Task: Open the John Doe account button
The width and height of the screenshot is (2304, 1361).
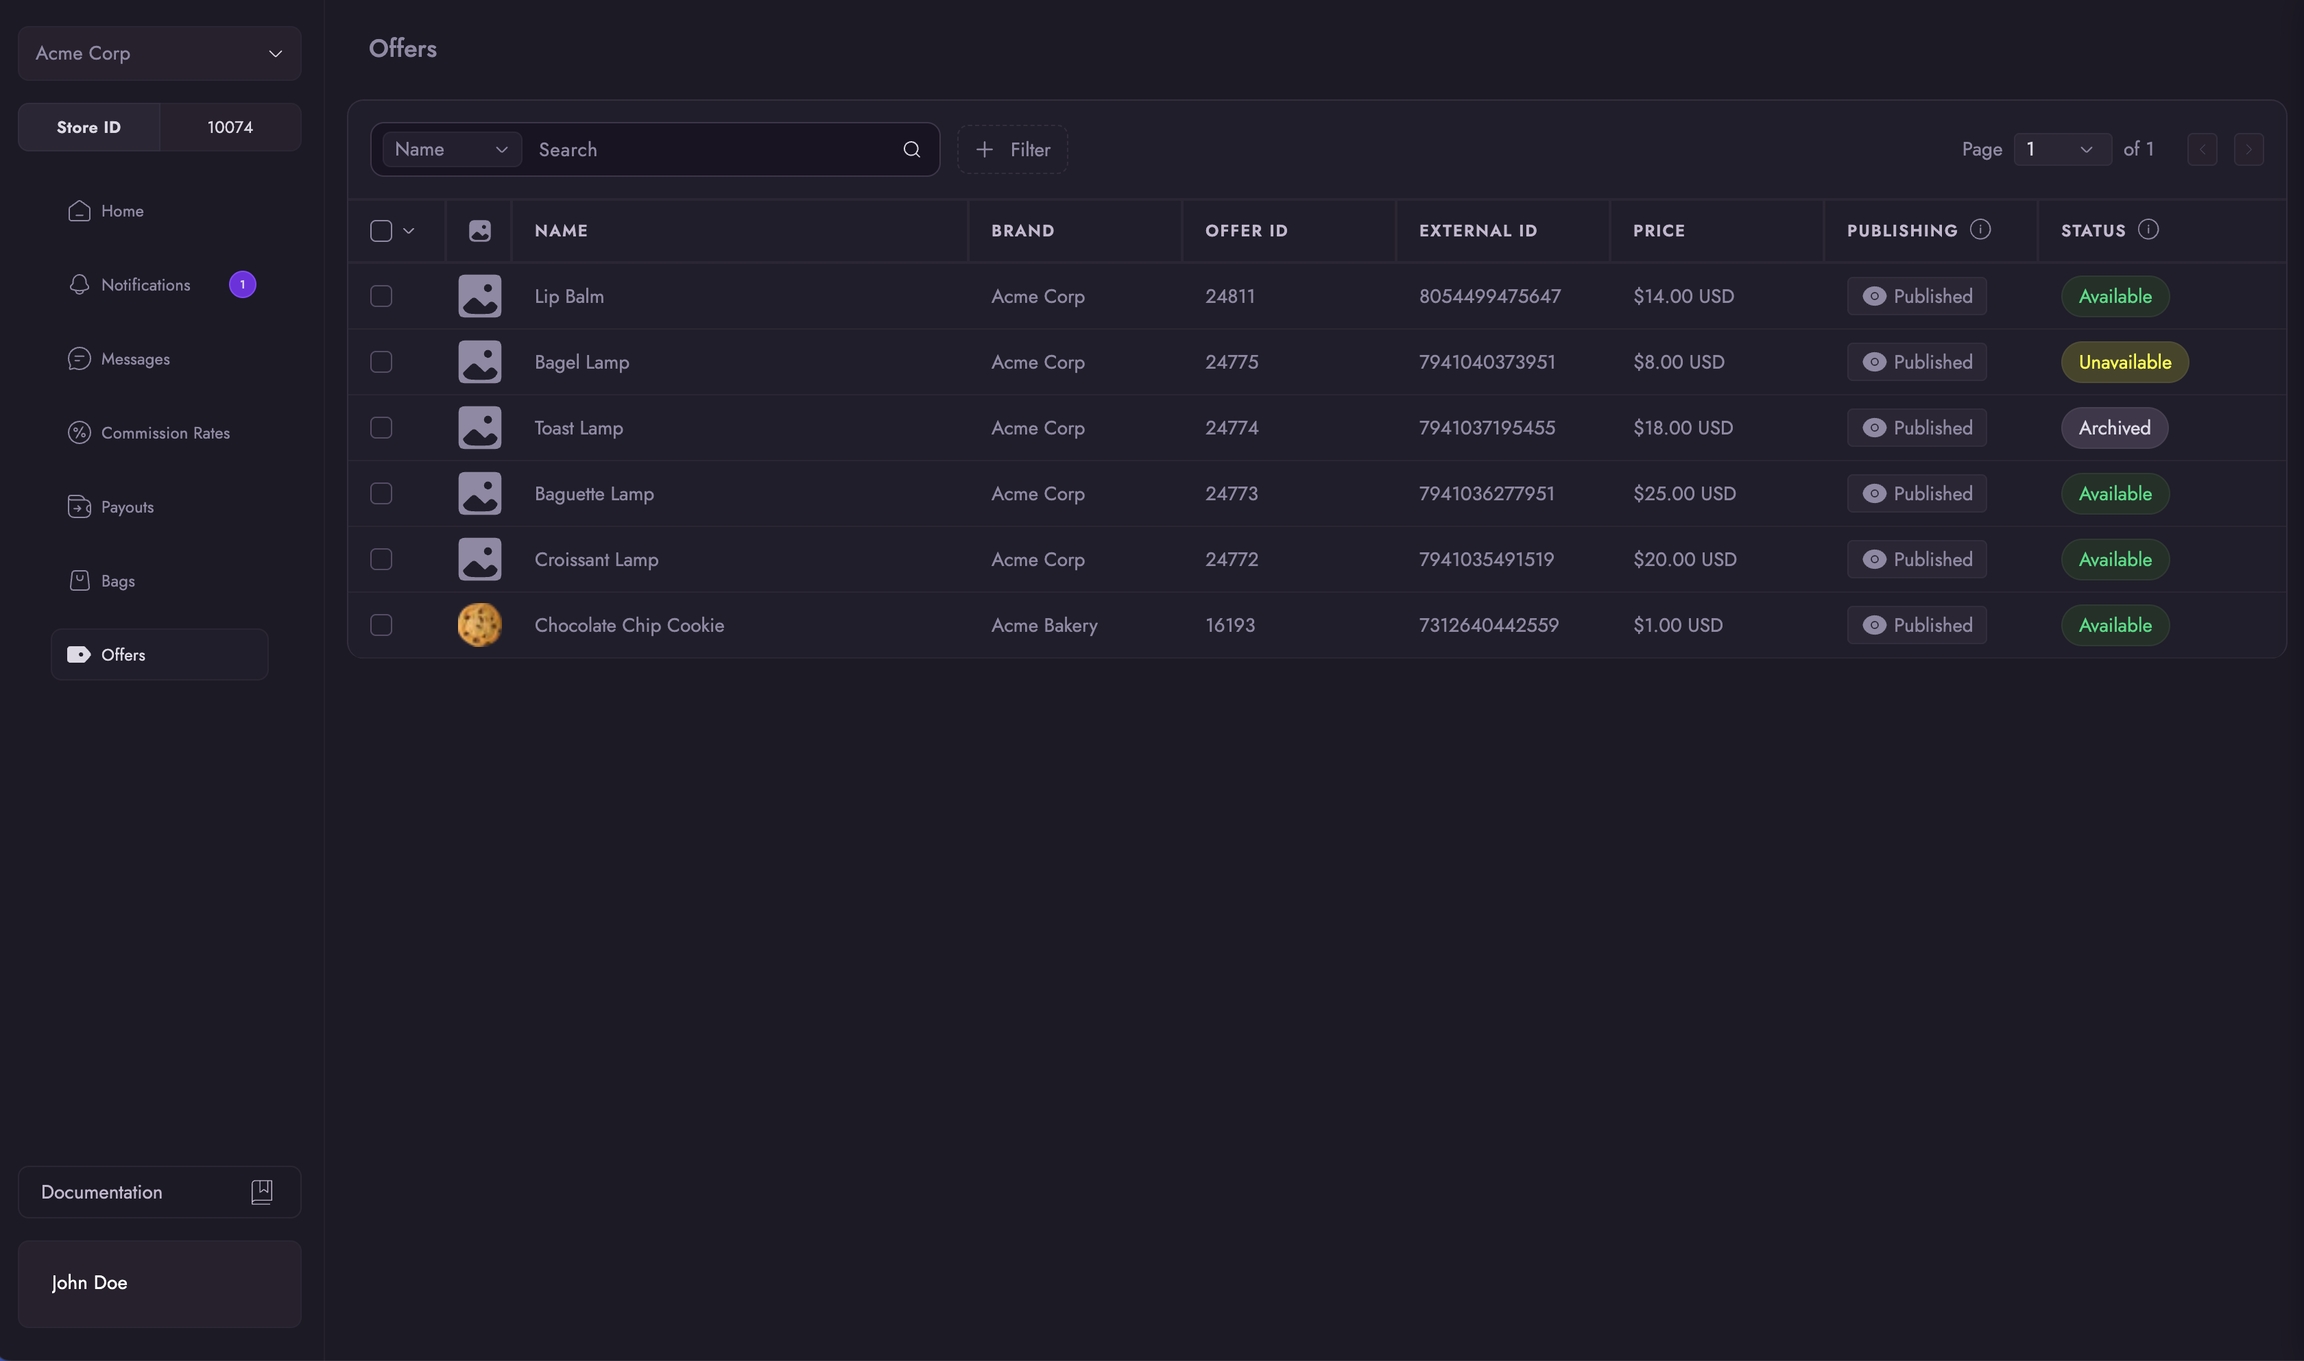Action: point(159,1283)
